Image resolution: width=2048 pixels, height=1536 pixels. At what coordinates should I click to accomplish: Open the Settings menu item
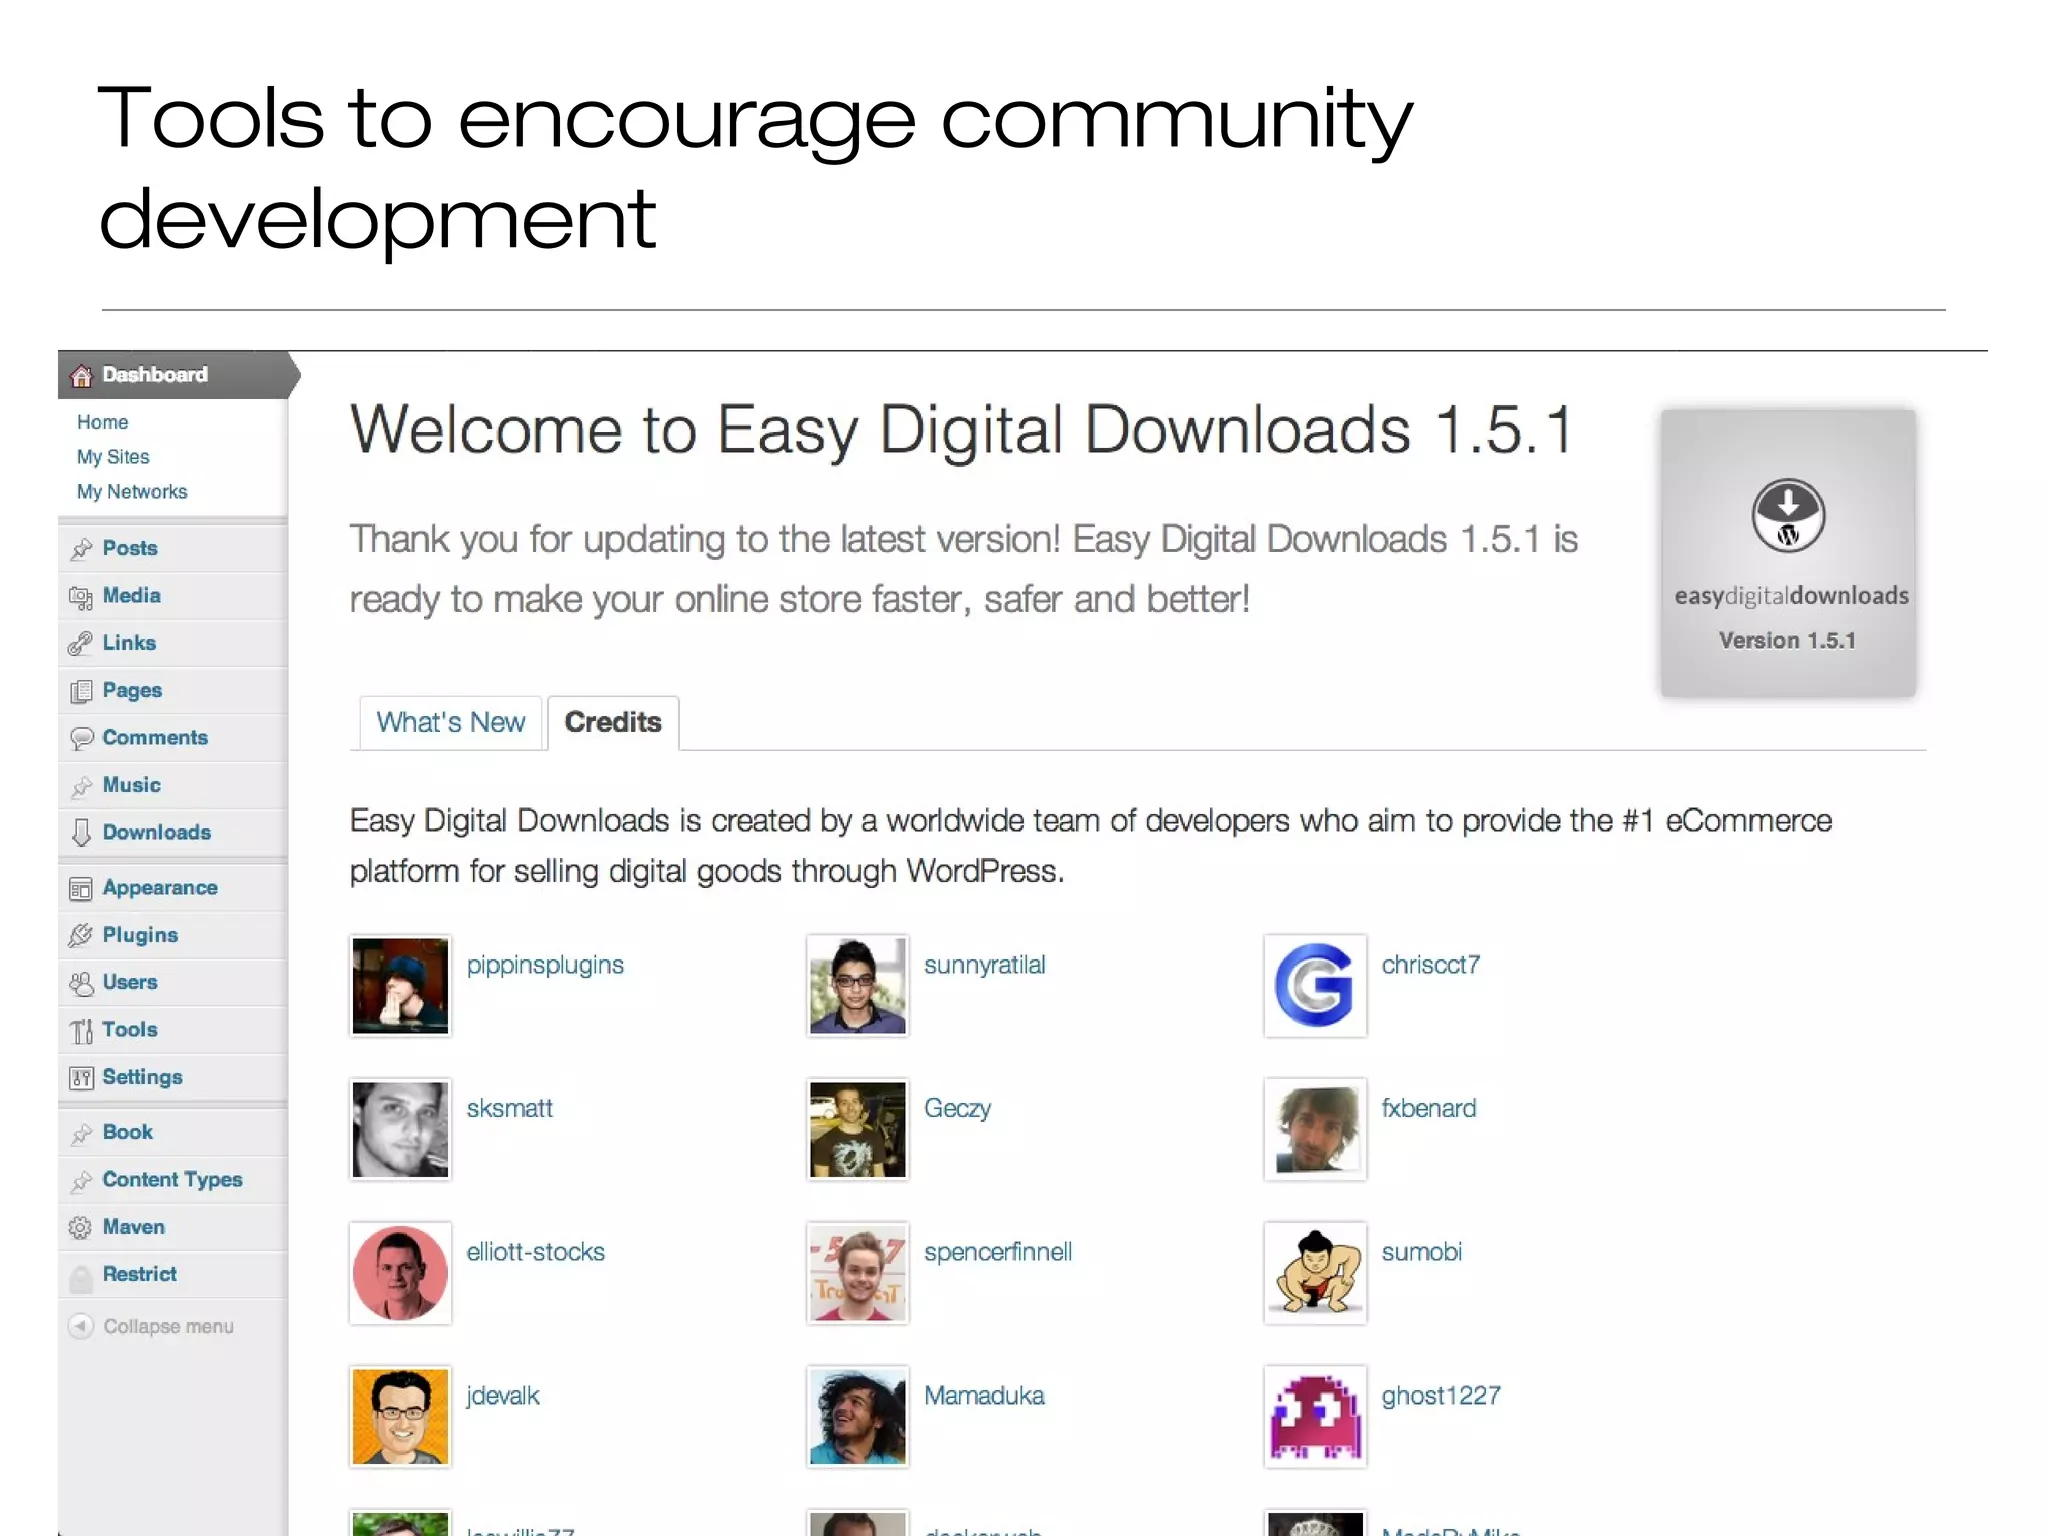(x=173, y=1077)
